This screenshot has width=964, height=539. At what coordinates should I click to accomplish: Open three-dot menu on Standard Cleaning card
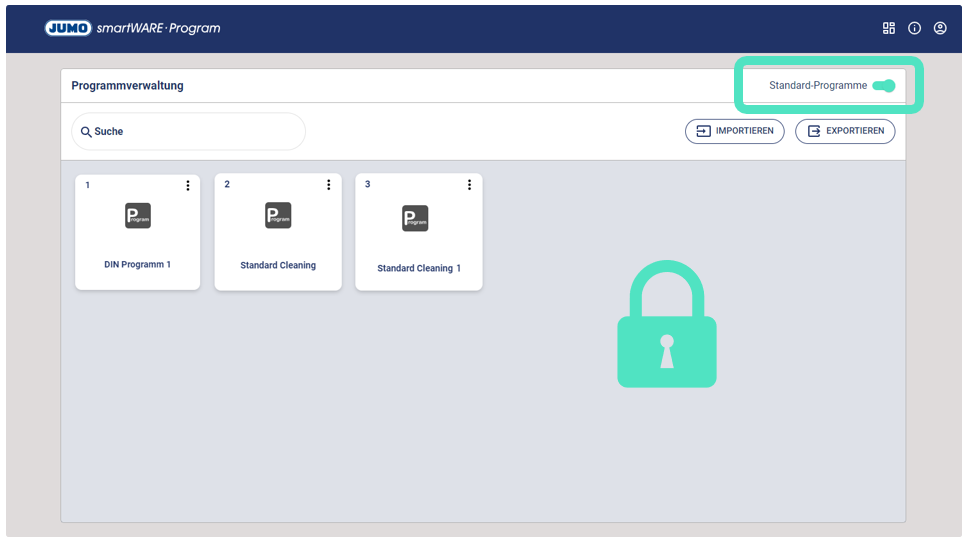(x=329, y=185)
